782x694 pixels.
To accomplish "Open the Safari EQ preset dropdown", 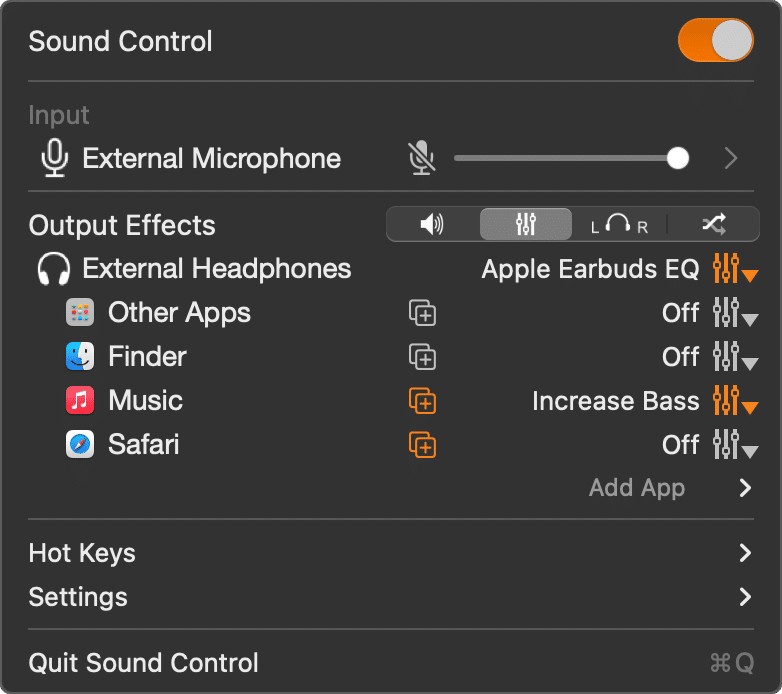I will (735, 445).
